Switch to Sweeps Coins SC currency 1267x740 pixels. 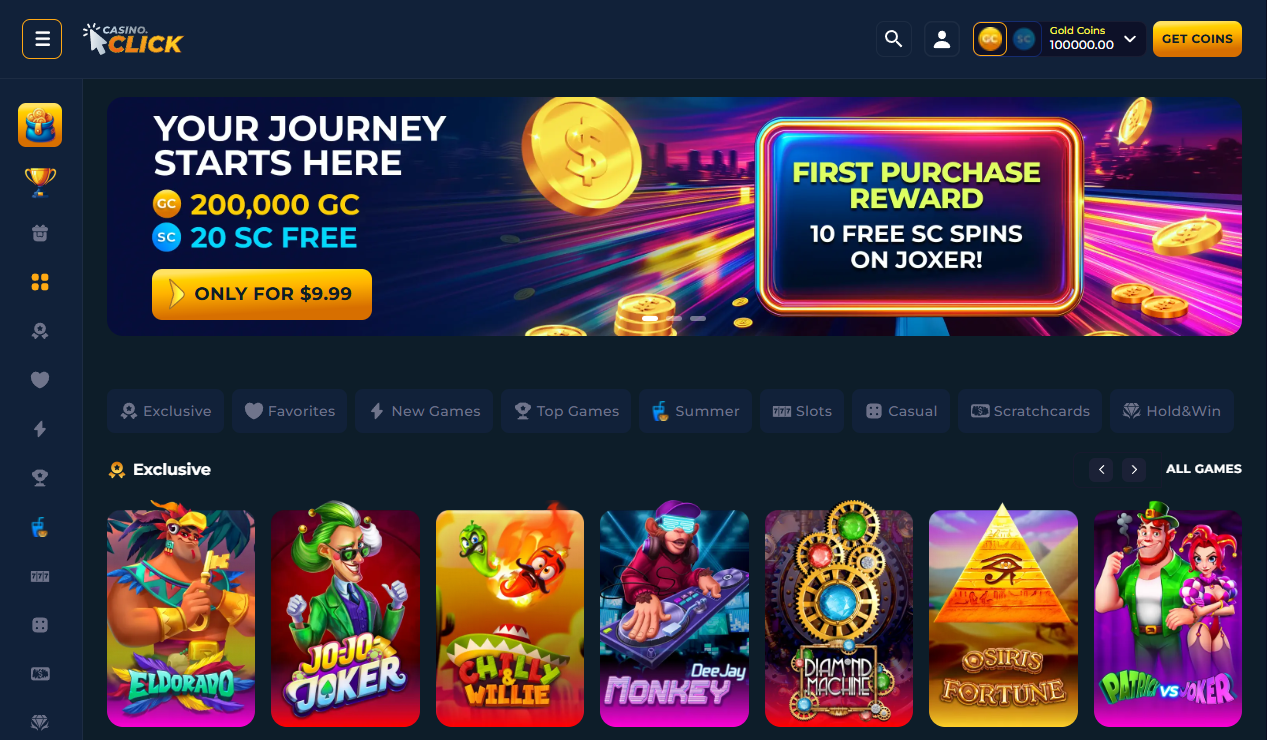(x=1023, y=39)
